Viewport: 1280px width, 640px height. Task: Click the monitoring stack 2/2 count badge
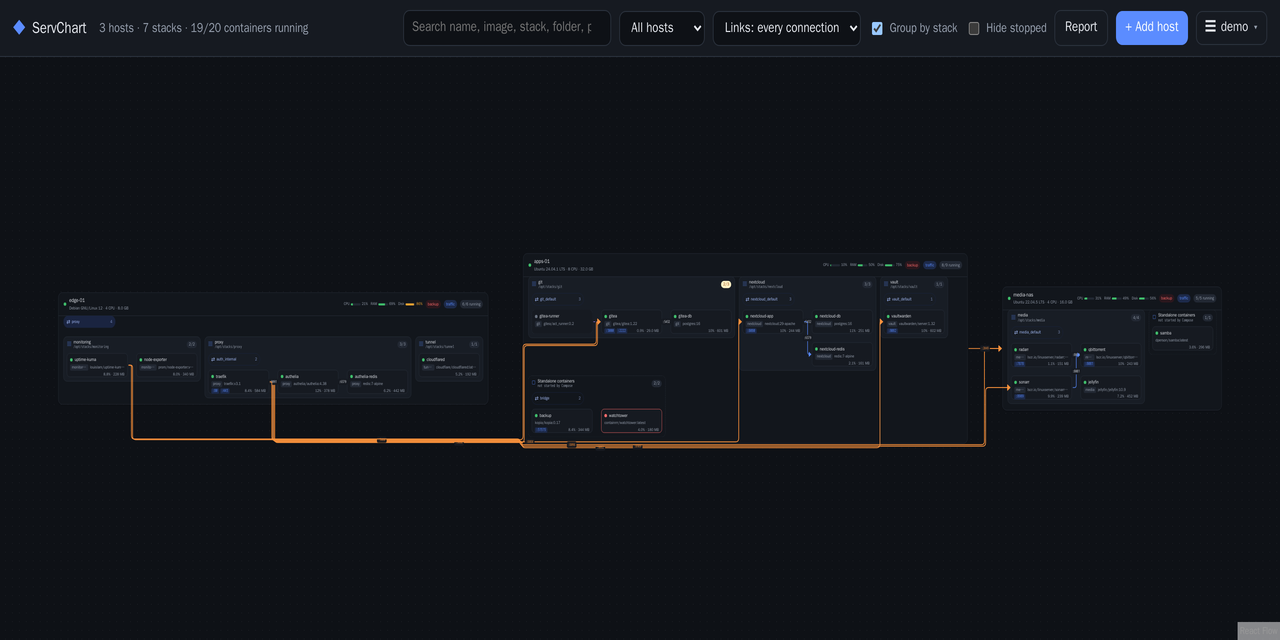point(191,344)
